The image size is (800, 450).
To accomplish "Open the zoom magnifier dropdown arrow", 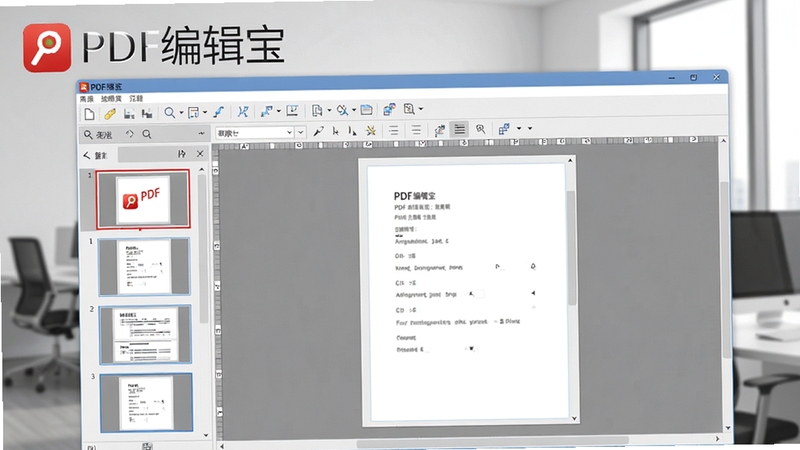I will 181,113.
